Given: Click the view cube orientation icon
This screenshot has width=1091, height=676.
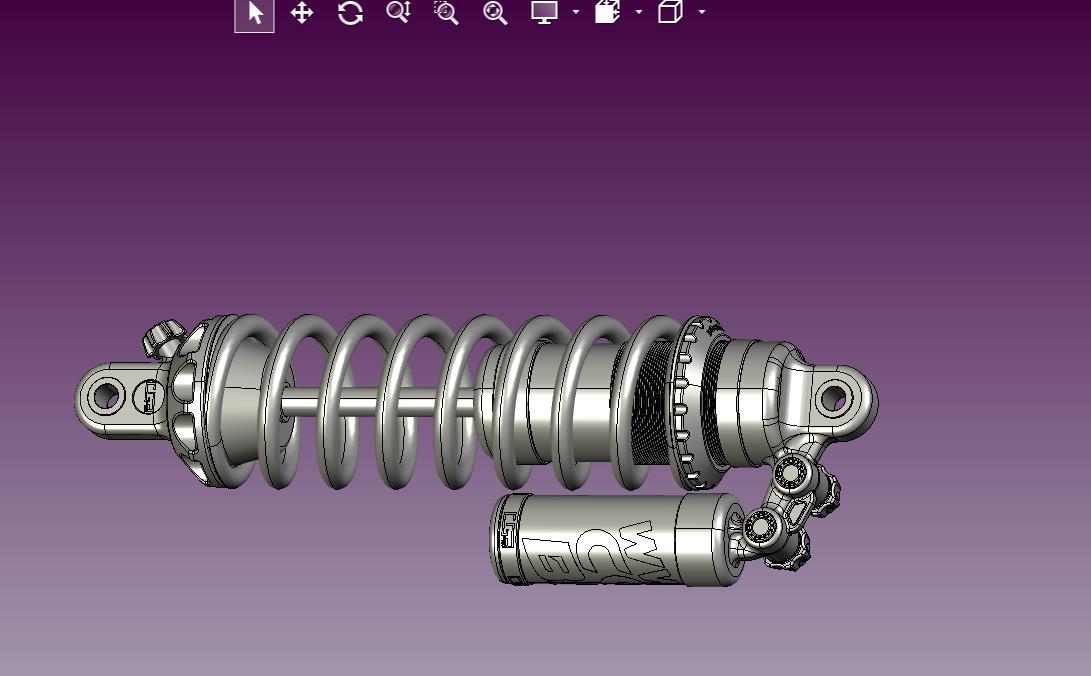Looking at the screenshot, I should point(670,12).
